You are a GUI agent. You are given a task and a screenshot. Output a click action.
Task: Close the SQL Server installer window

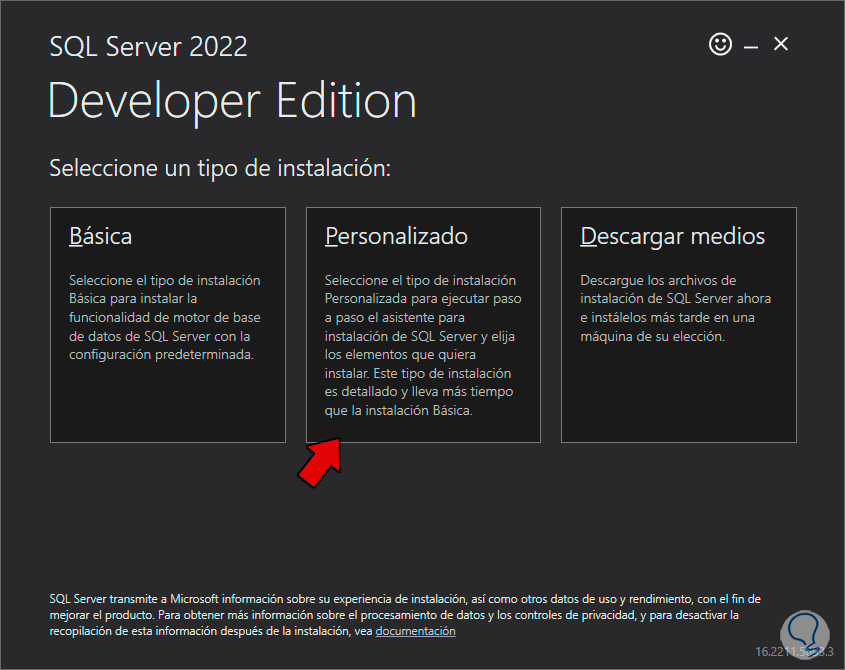coord(781,44)
